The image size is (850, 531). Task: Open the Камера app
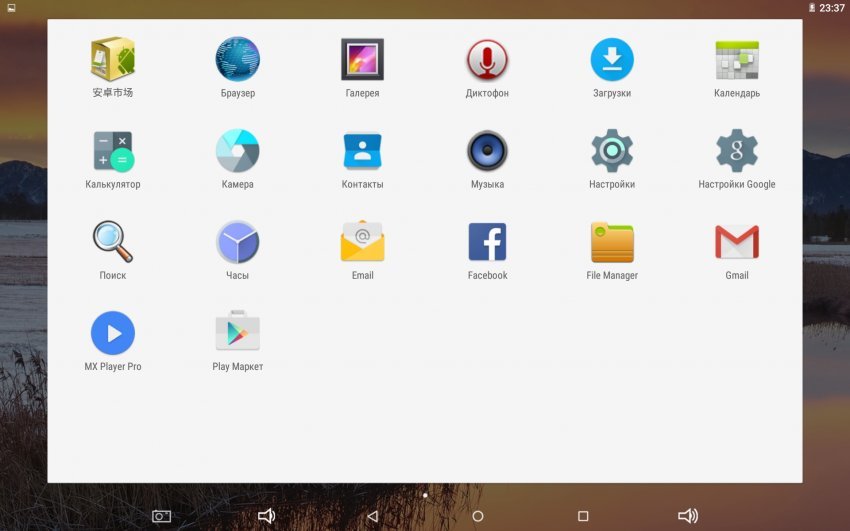[x=237, y=150]
